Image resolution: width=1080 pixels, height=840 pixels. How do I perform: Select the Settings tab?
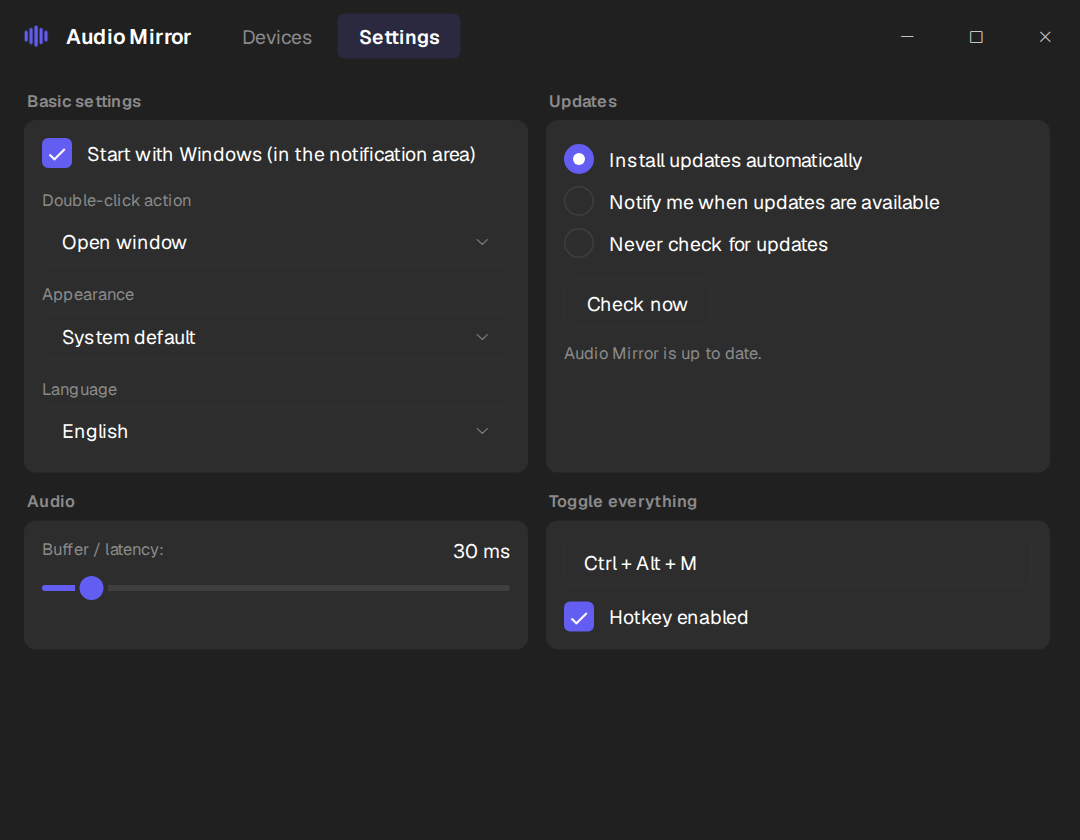pos(399,36)
